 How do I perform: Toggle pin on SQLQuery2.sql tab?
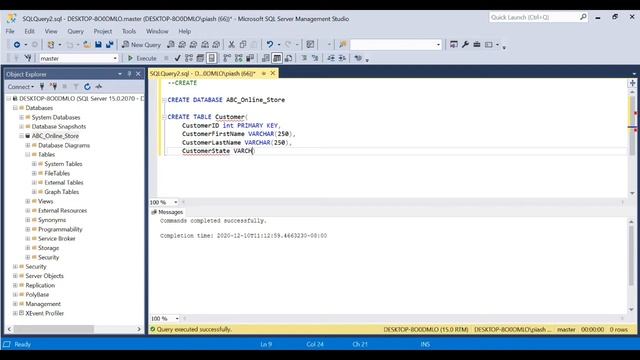pyautogui.click(x=264, y=73)
